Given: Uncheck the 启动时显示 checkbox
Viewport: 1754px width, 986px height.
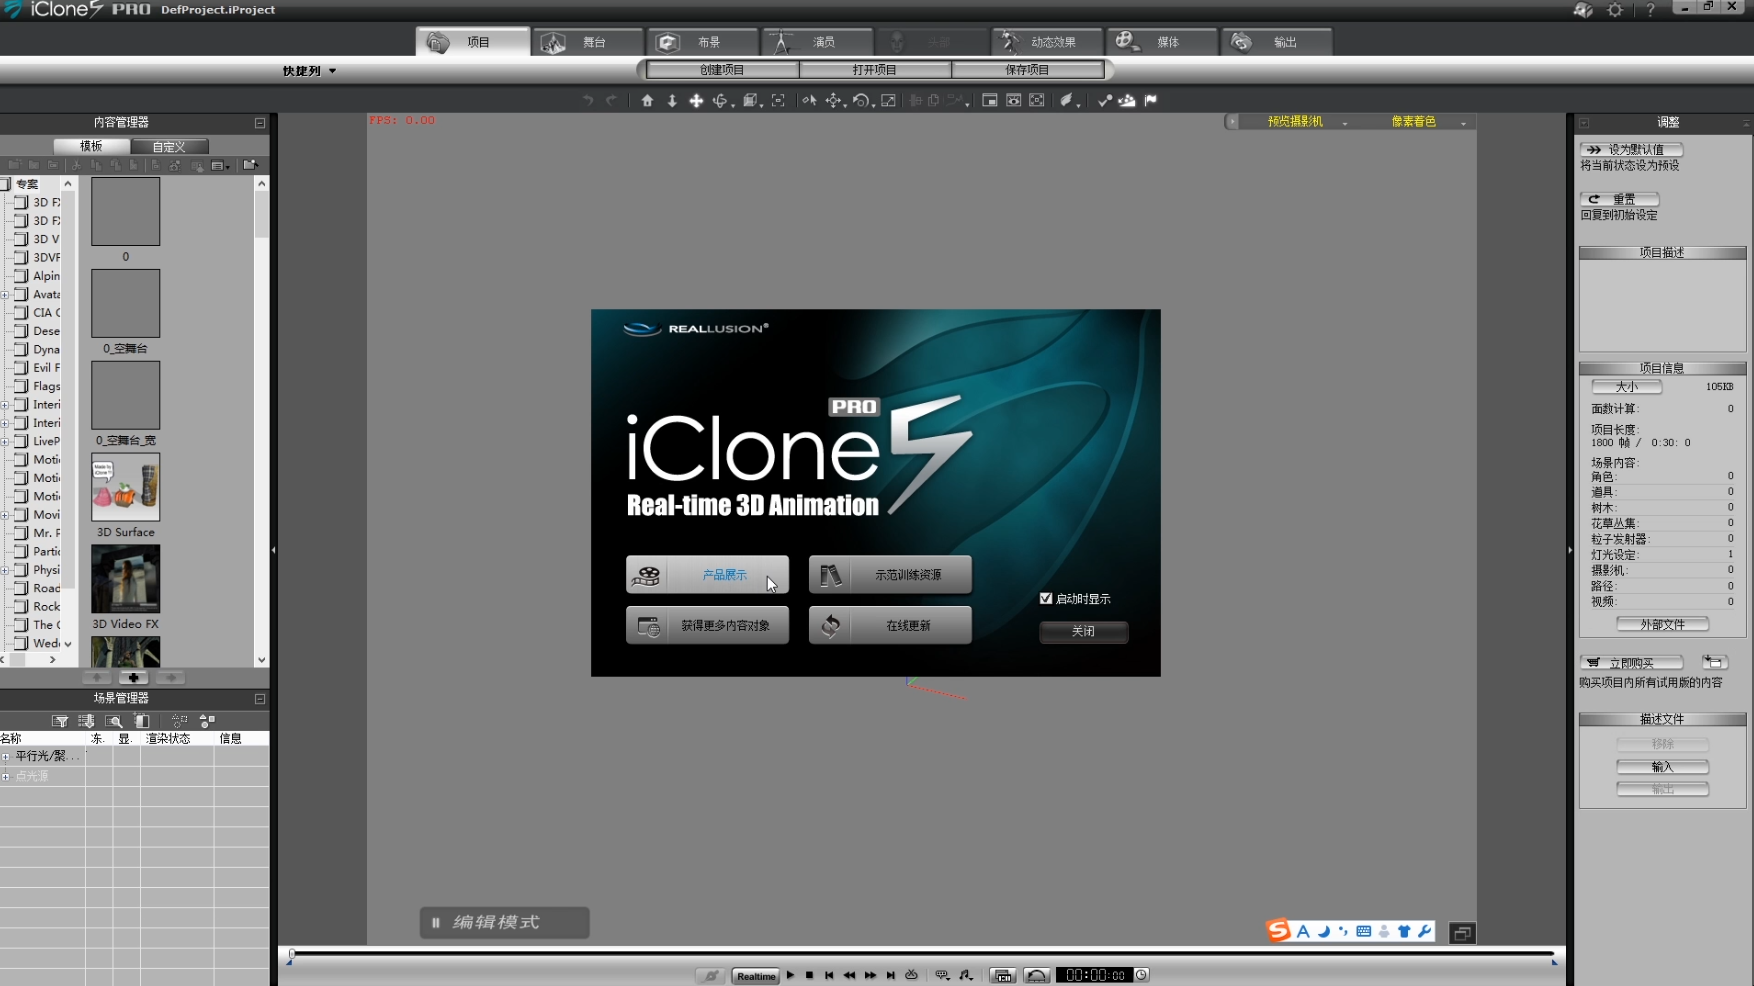Looking at the screenshot, I should coord(1046,599).
